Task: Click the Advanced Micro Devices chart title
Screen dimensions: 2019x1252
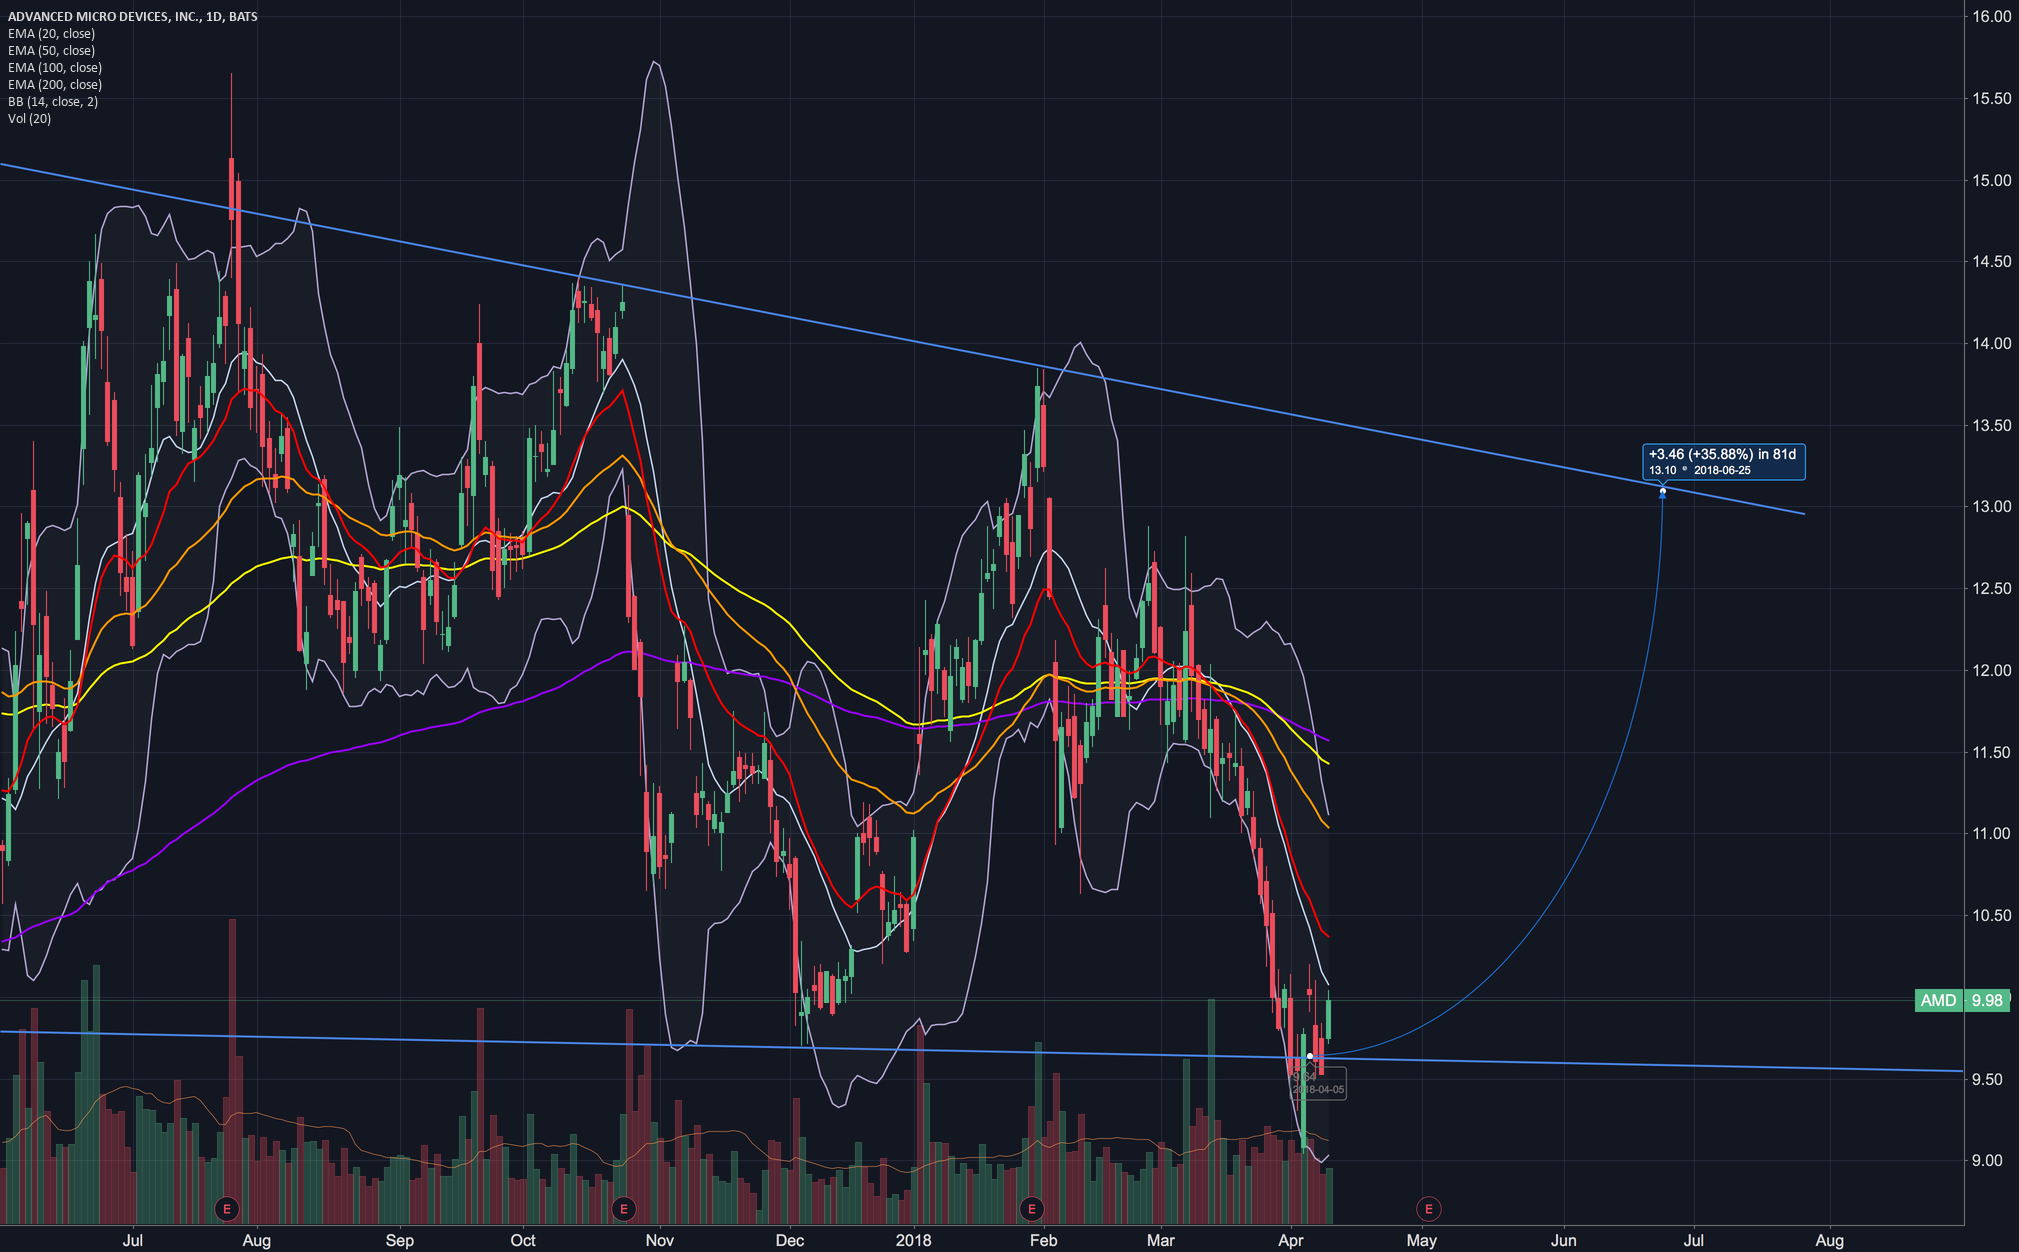Action: (x=132, y=16)
